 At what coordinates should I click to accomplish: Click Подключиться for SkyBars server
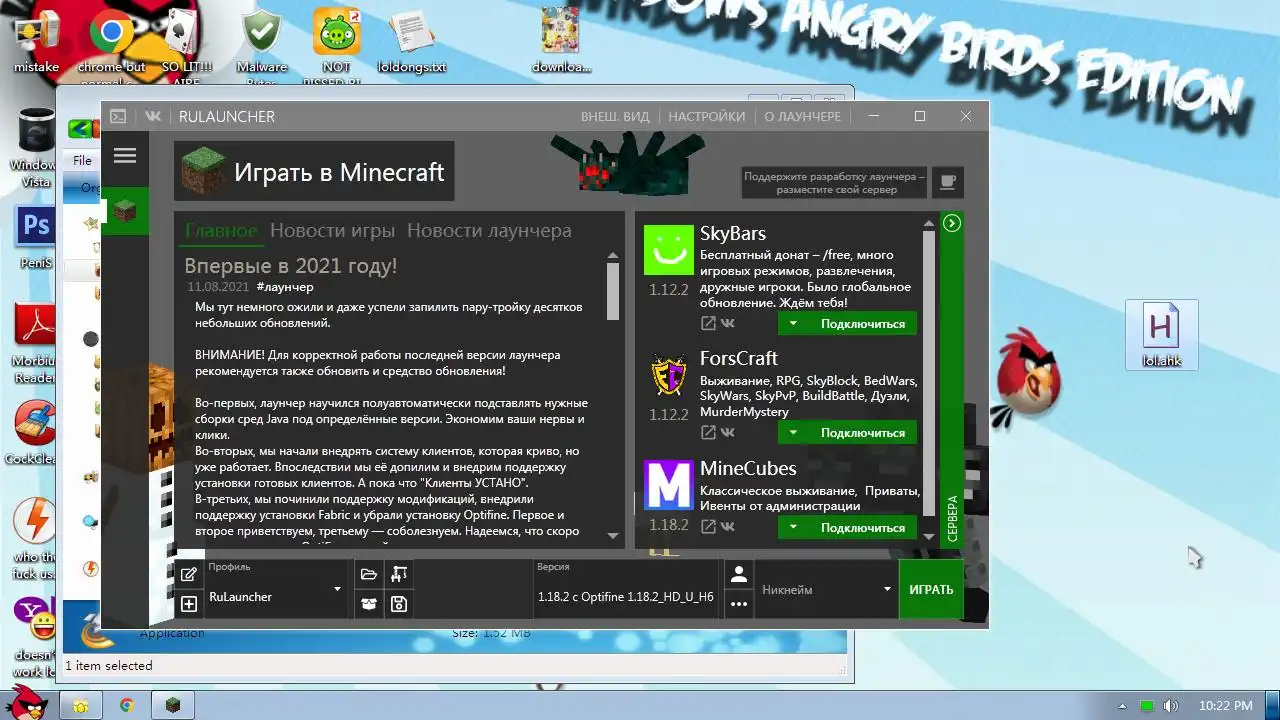(862, 323)
